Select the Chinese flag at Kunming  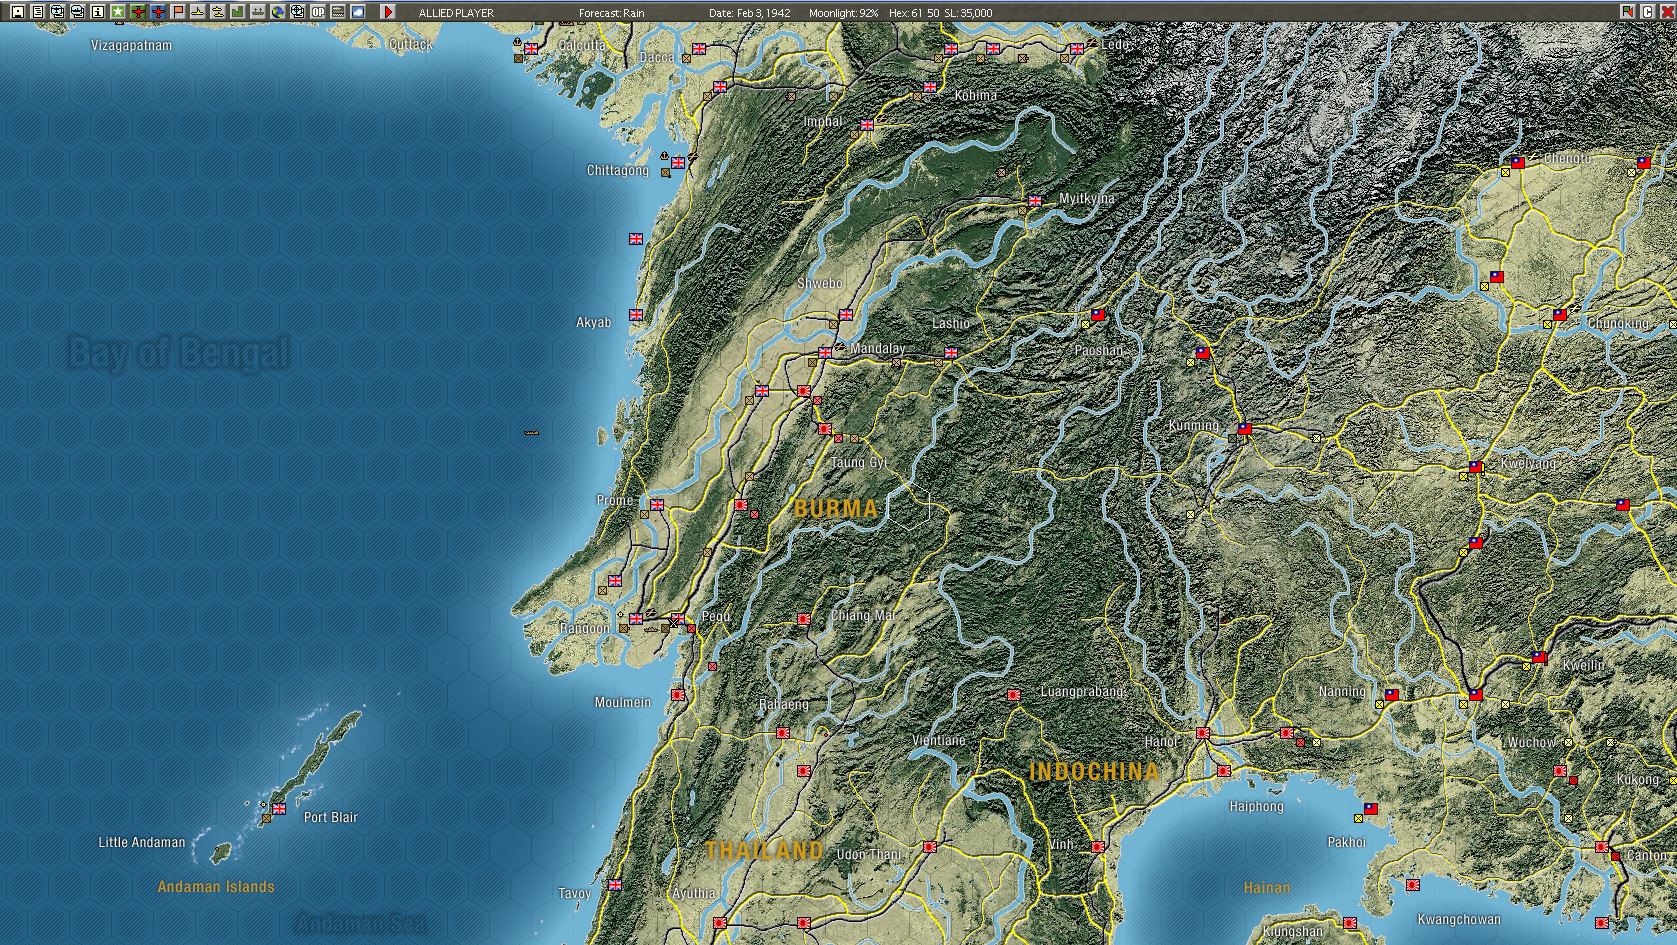(x=1245, y=429)
